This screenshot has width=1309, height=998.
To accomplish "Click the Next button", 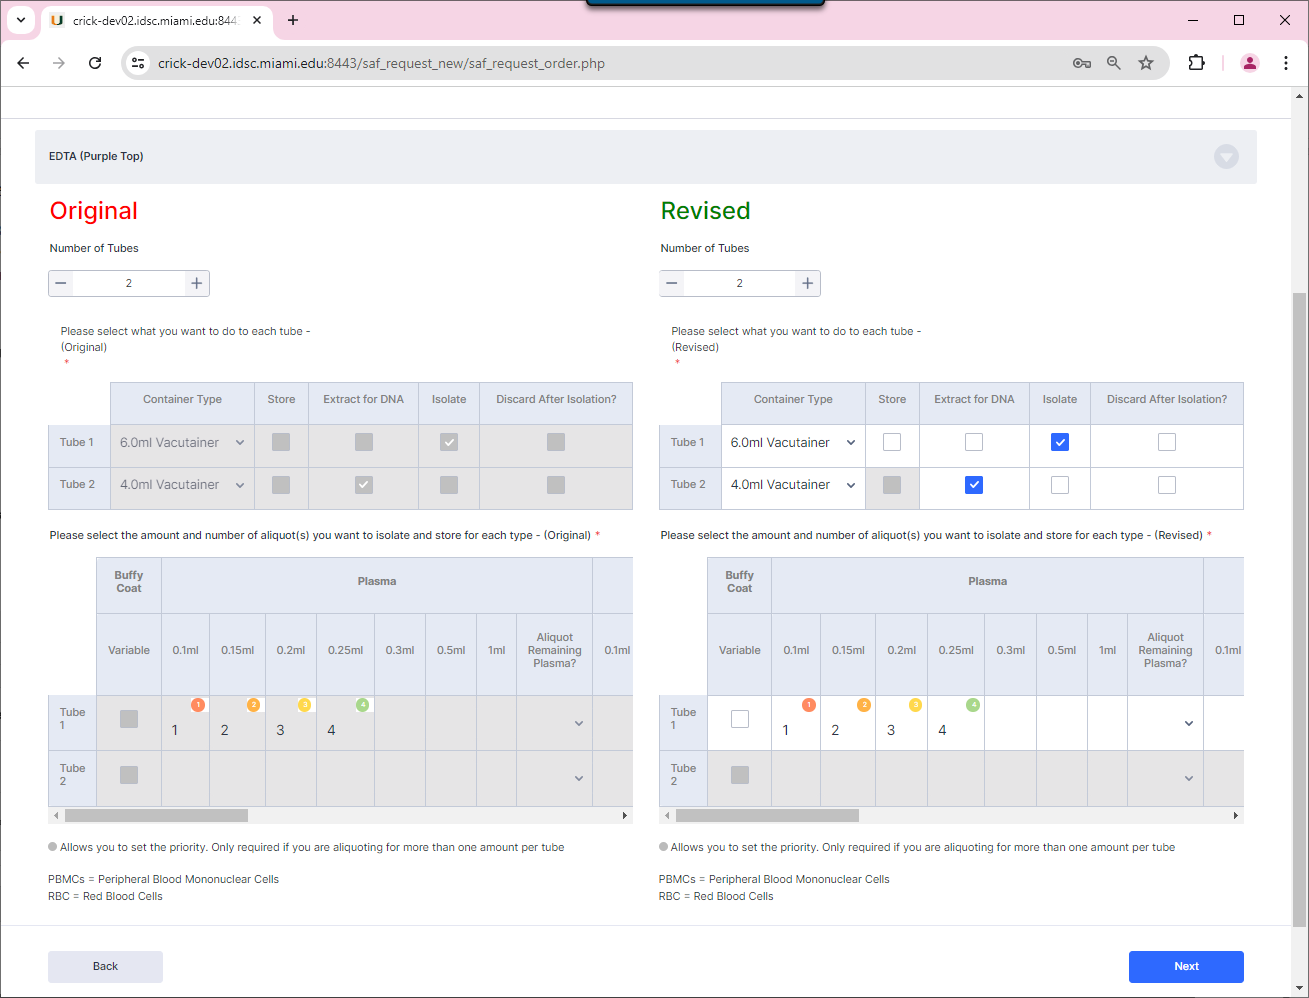I will 1186,966.
